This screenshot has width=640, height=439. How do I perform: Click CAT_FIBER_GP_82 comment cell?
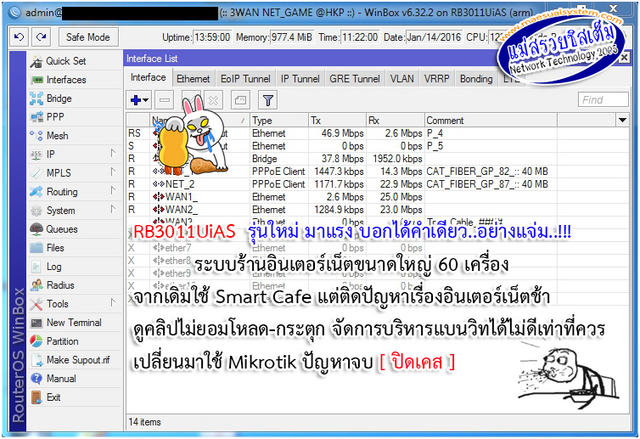tap(491, 171)
